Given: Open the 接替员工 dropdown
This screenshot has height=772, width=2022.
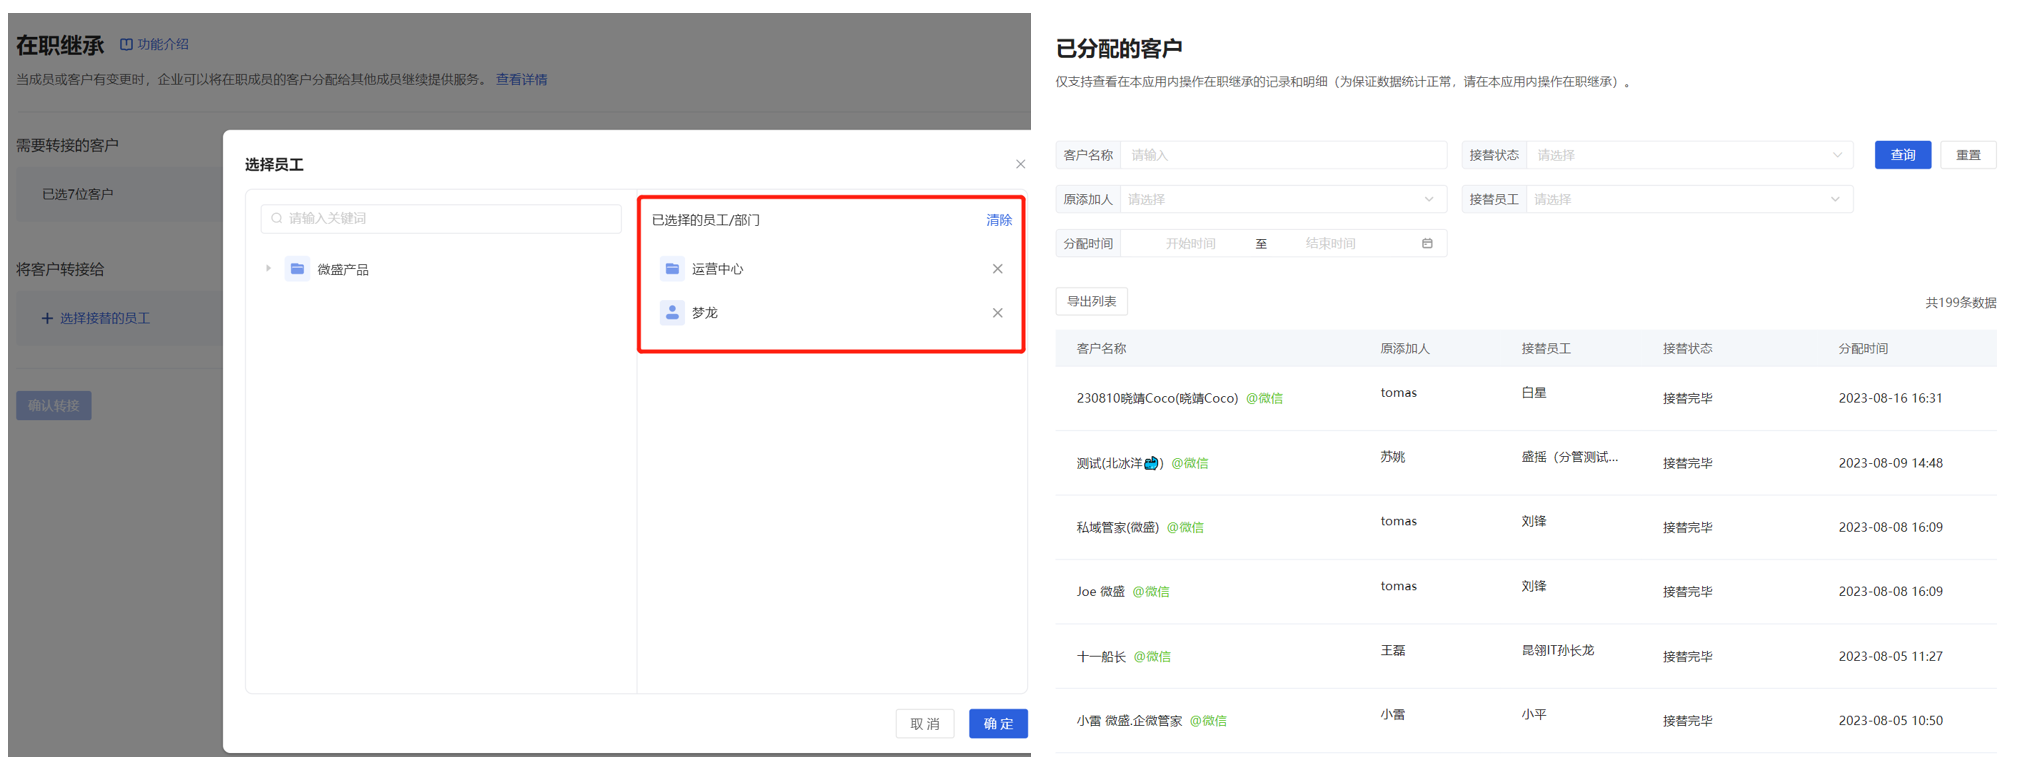Looking at the screenshot, I should (x=1689, y=199).
